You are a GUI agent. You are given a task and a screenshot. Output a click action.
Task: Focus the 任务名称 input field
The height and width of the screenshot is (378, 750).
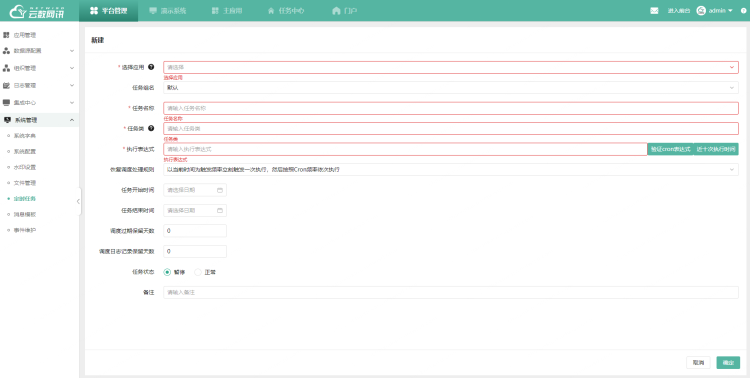click(451, 108)
